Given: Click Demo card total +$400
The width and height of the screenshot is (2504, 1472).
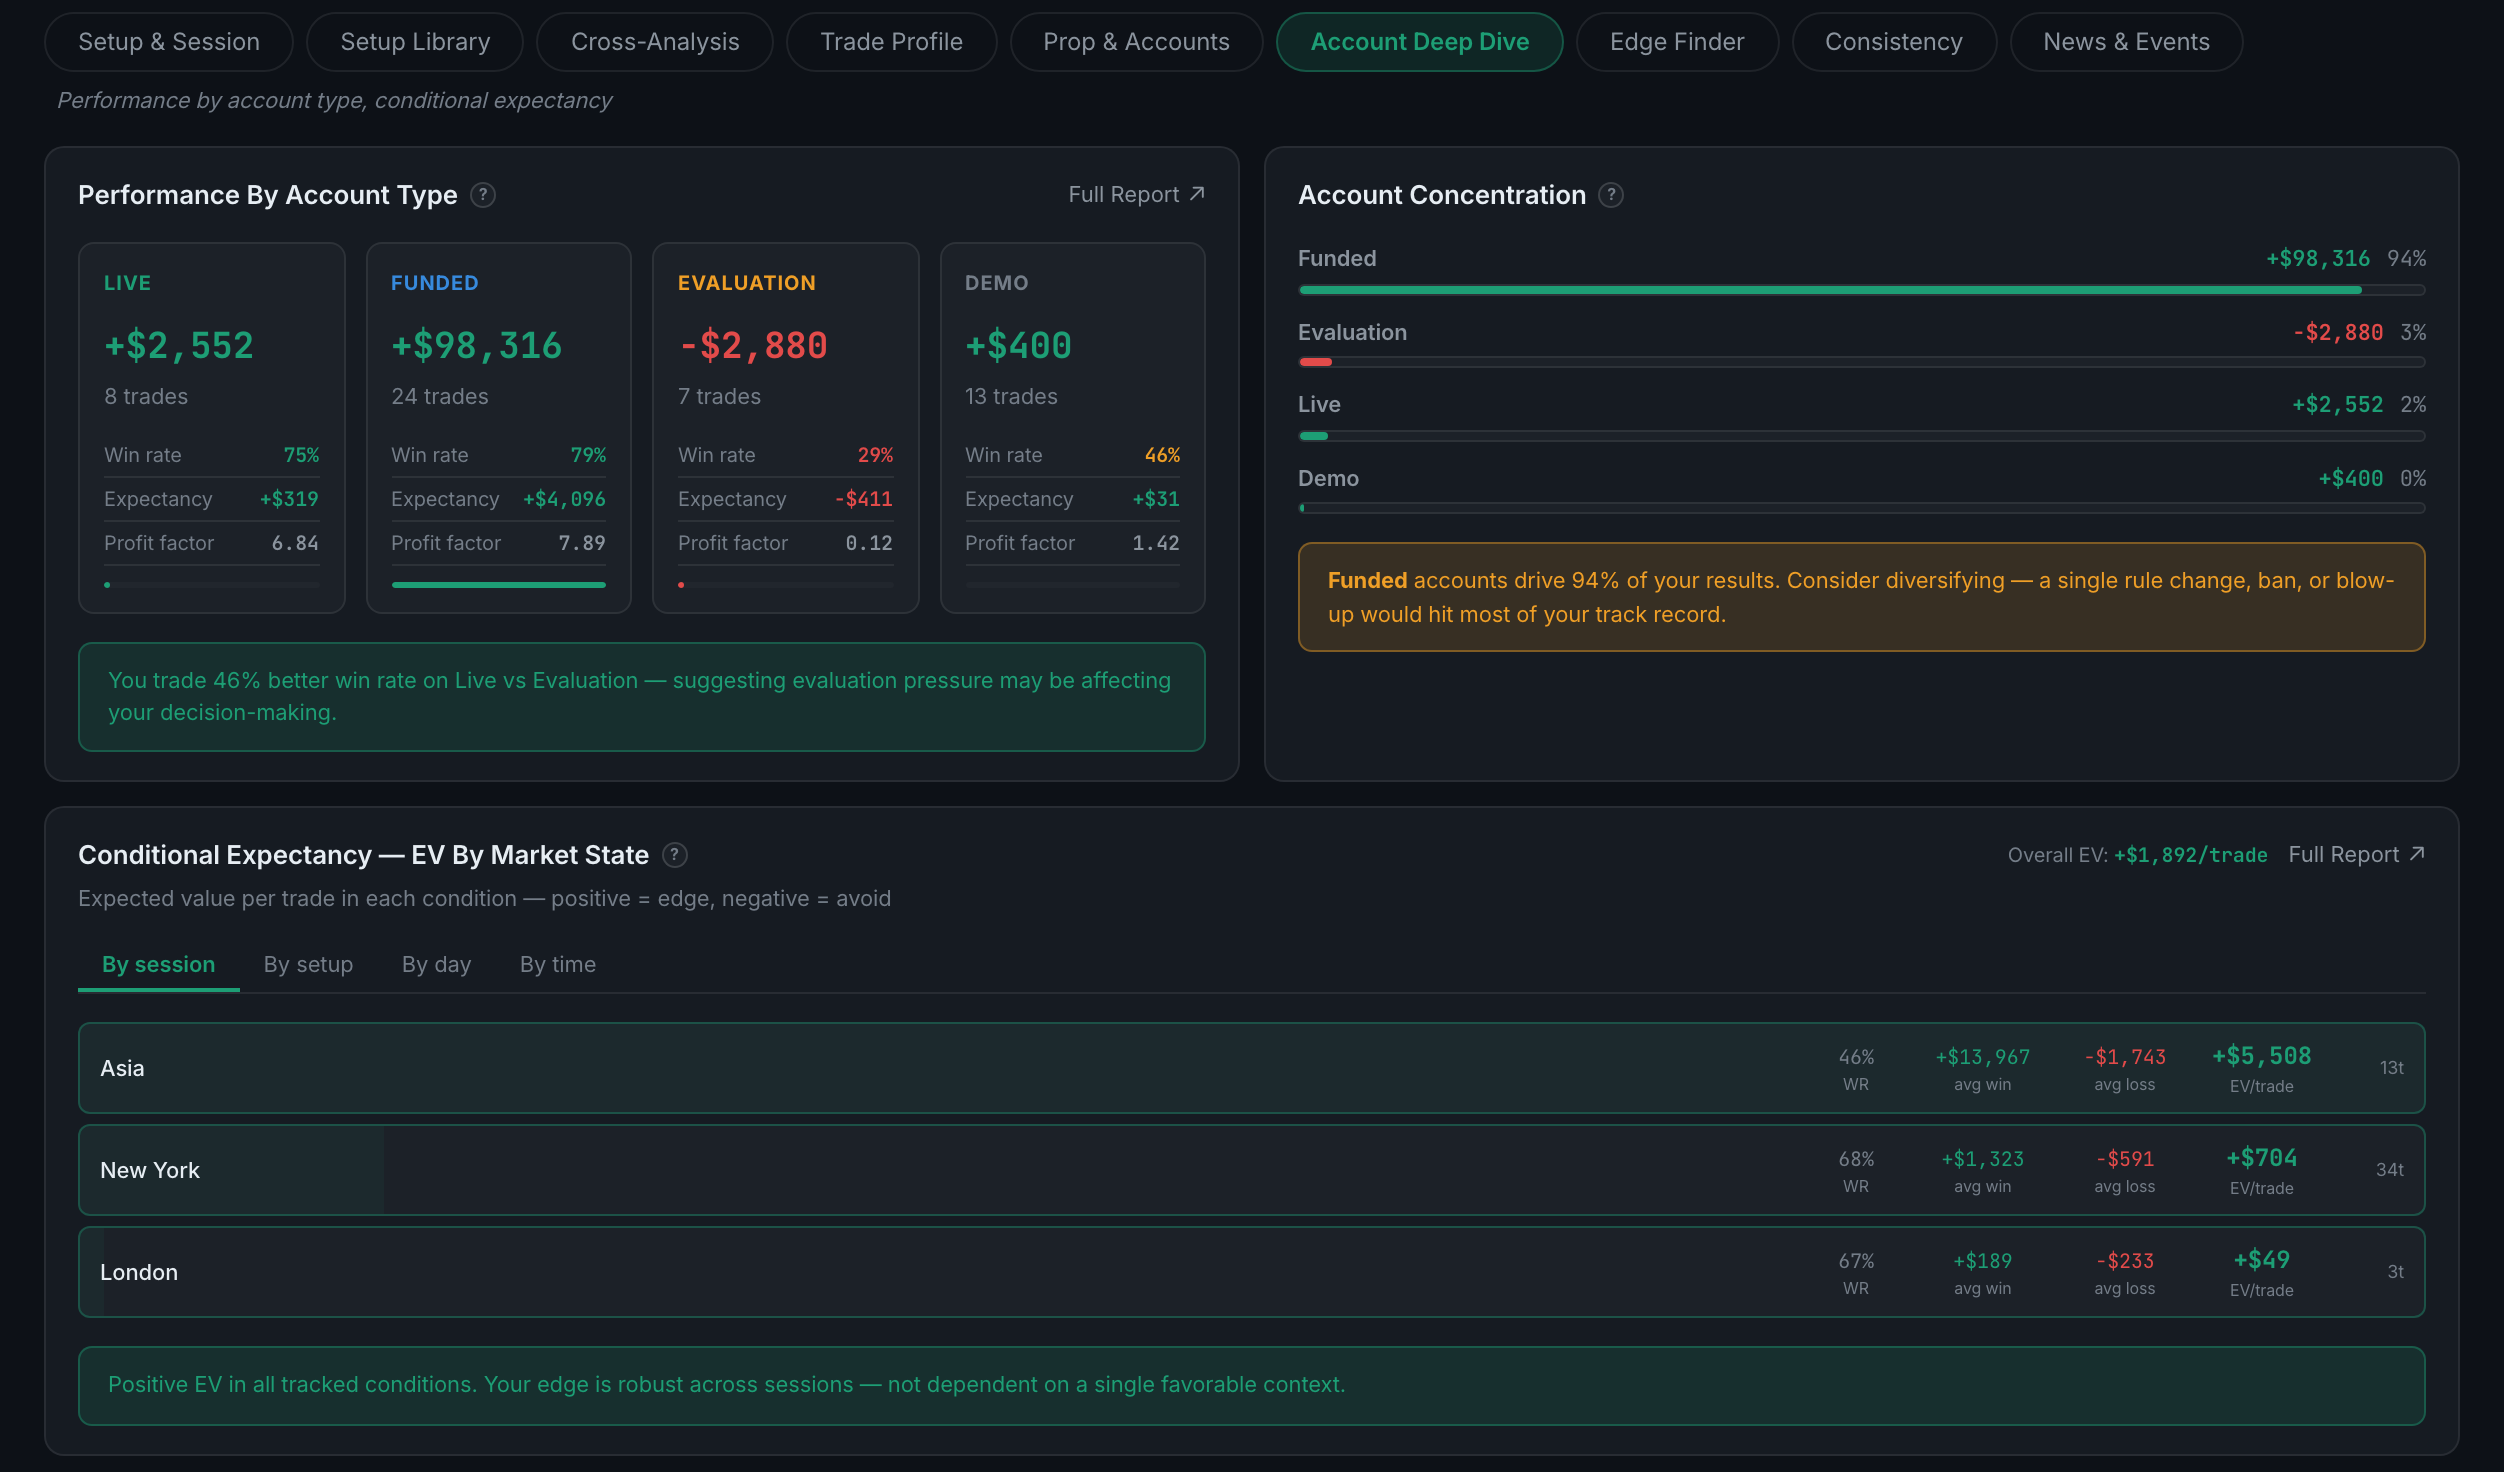Looking at the screenshot, I should [1018, 345].
